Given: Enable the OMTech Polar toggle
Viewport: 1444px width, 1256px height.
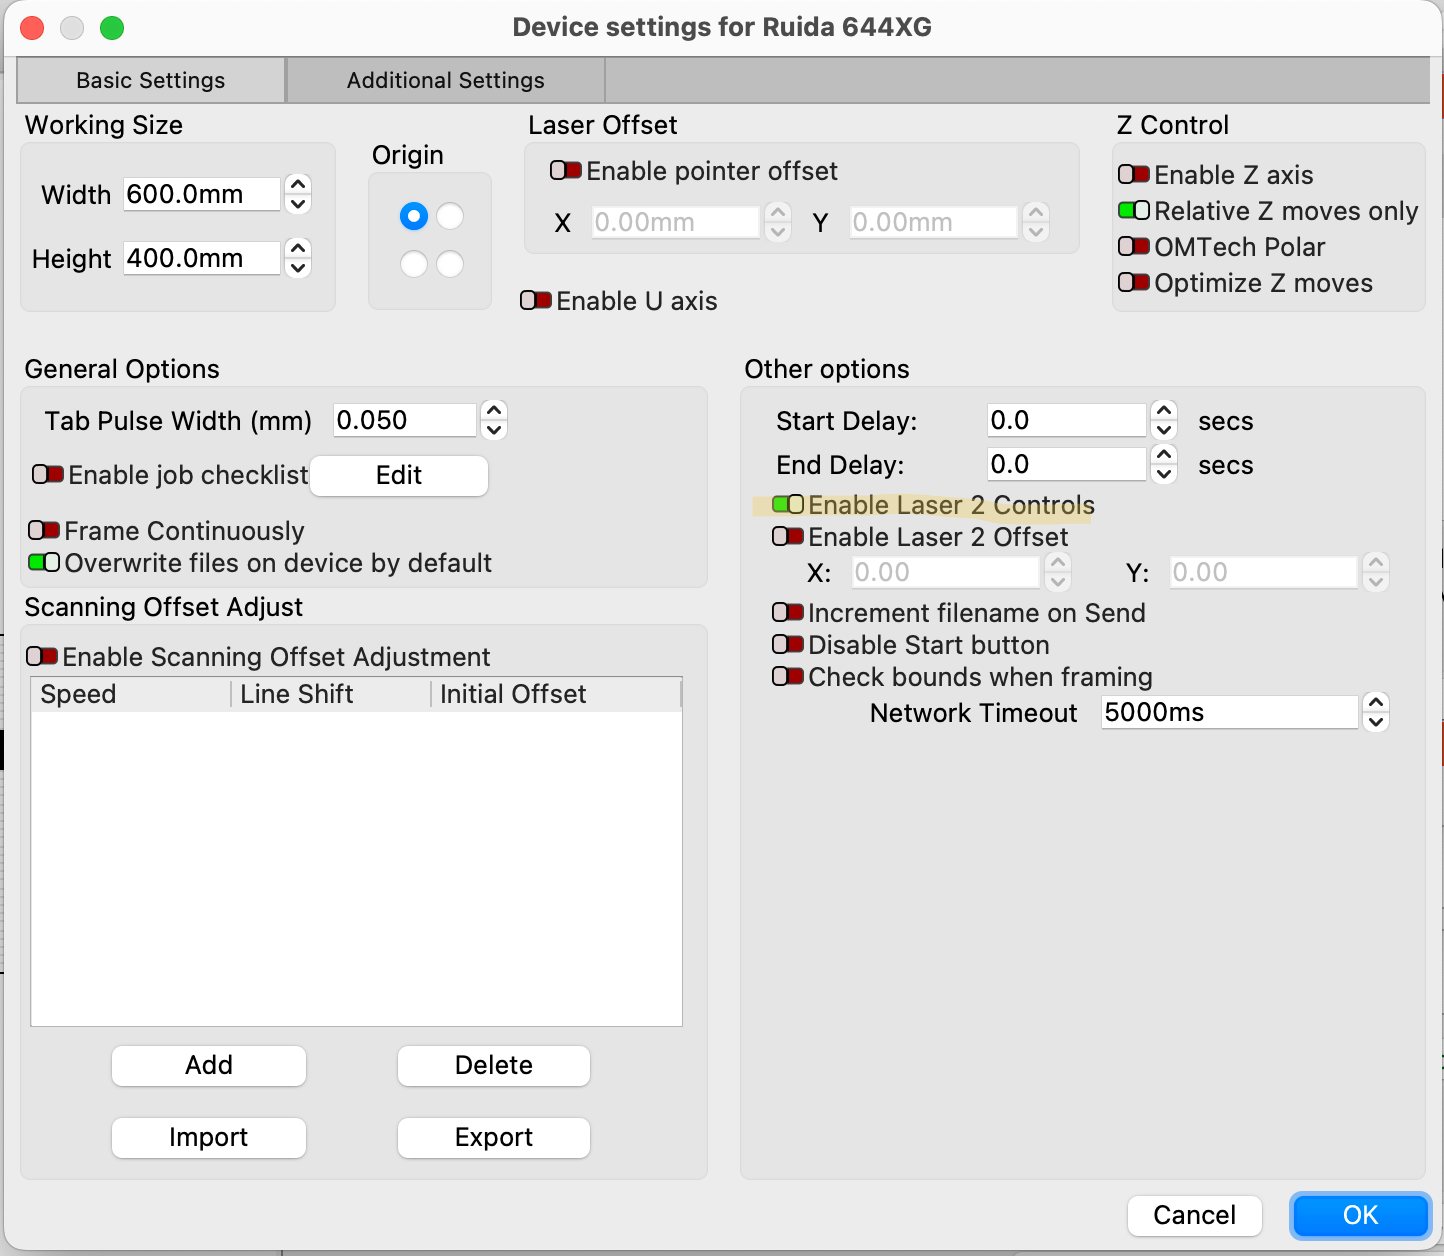Looking at the screenshot, I should pyautogui.click(x=1134, y=247).
